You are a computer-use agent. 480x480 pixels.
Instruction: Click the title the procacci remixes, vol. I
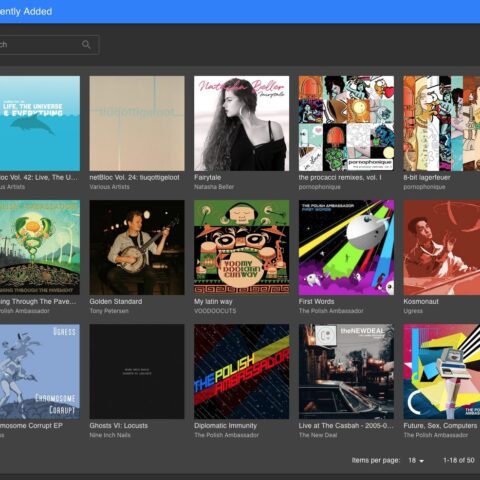click(340, 177)
